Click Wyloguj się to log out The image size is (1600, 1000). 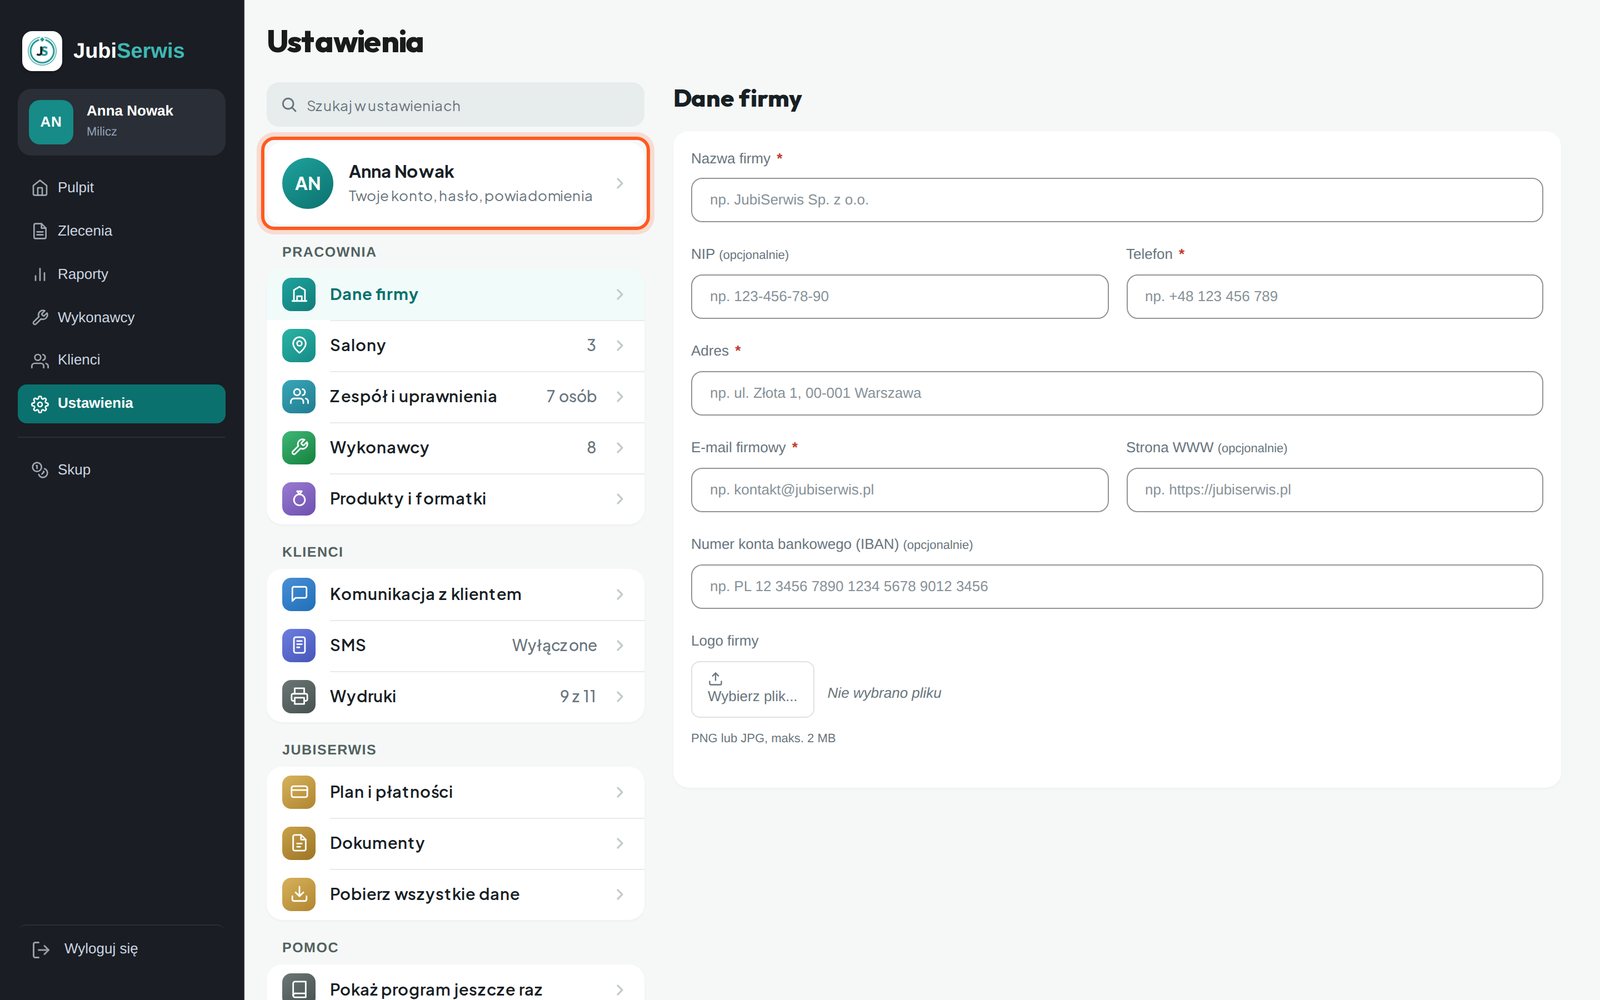pyautogui.click(x=121, y=949)
